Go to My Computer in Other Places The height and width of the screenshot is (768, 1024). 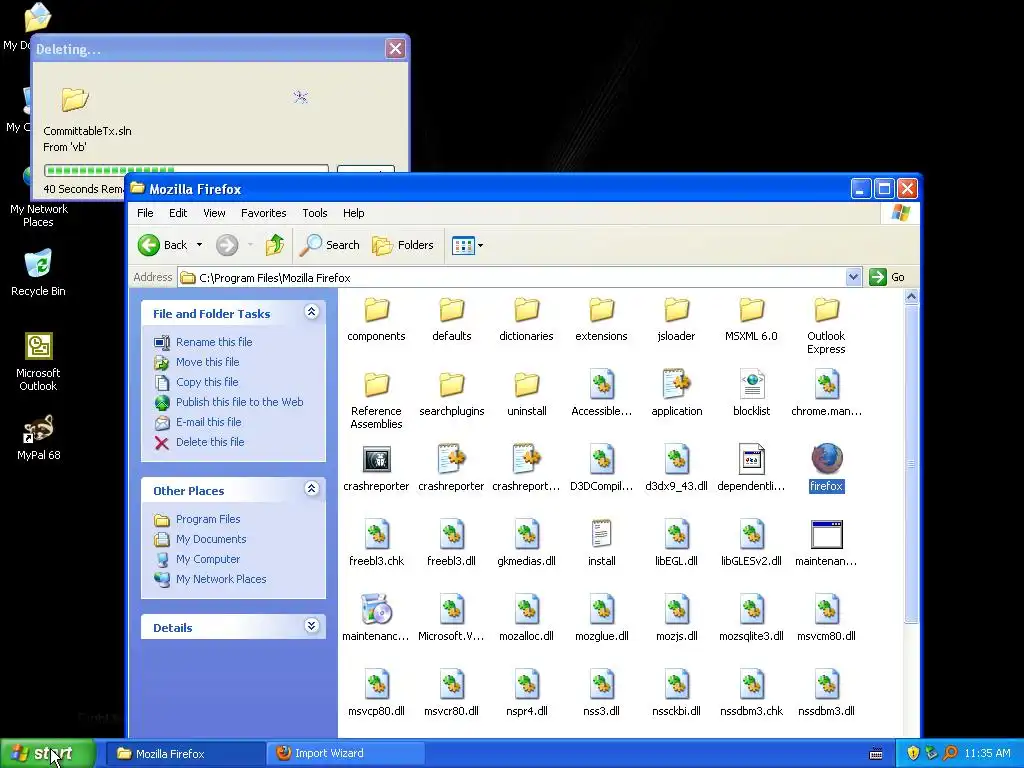[x=208, y=559]
